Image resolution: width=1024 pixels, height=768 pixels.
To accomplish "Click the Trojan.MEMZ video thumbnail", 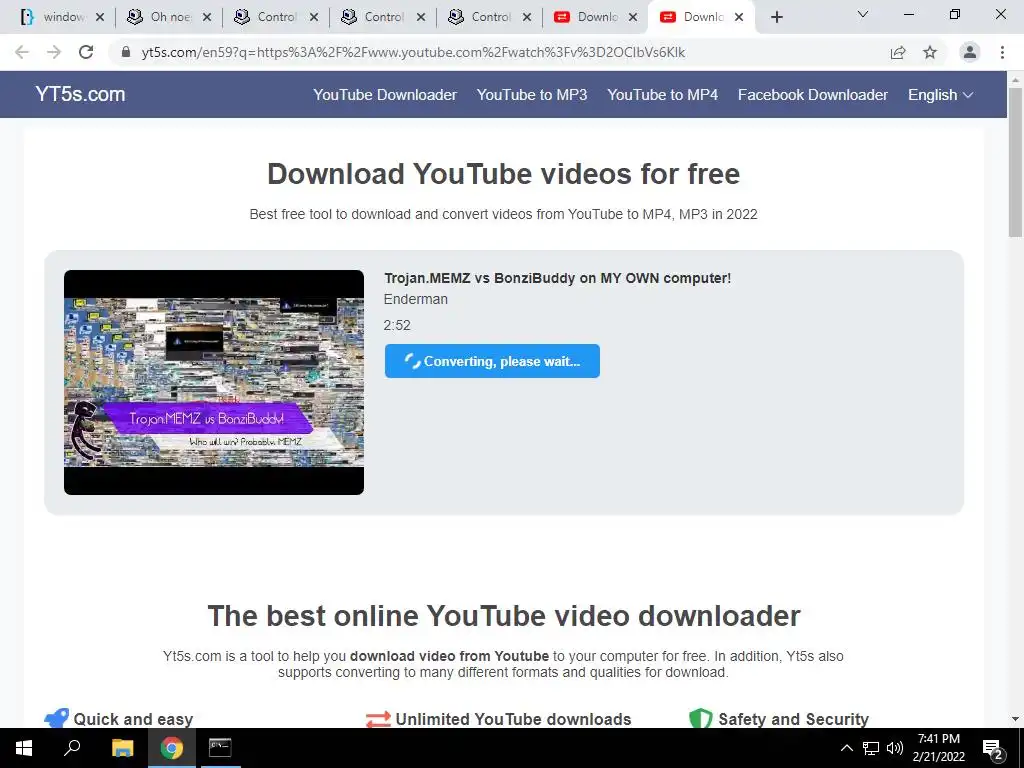I will [214, 382].
